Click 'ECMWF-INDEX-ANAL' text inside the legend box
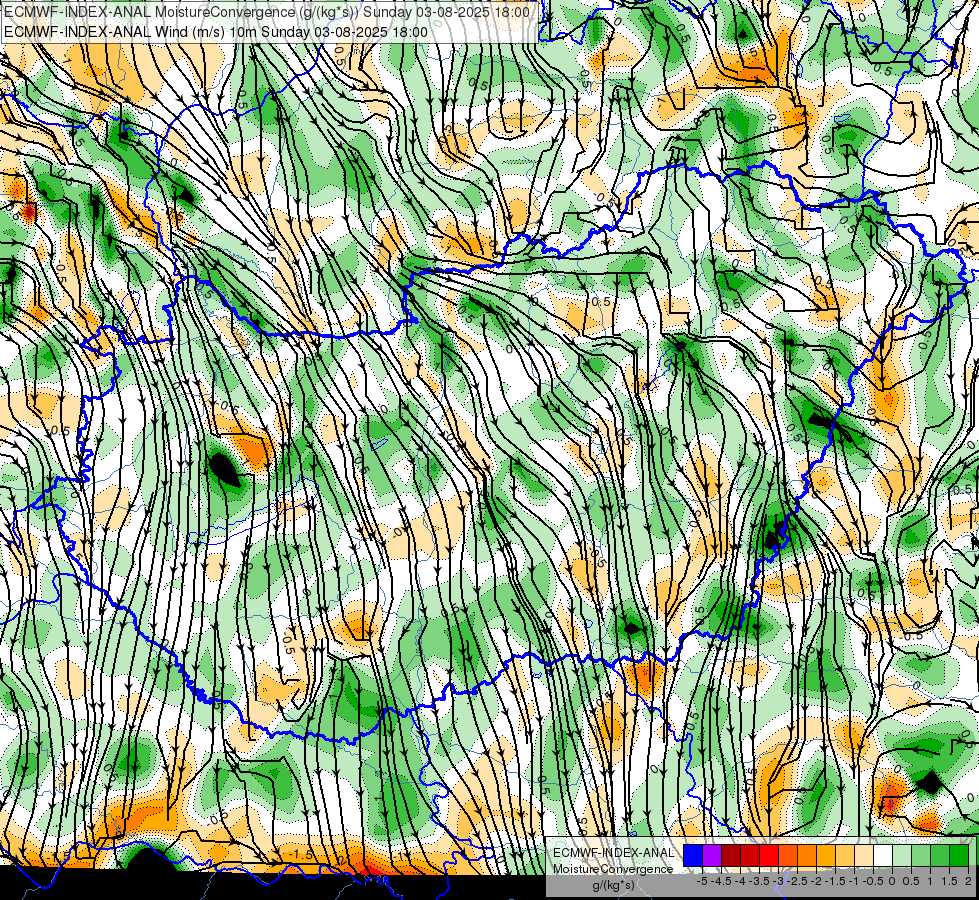The image size is (979, 900). click(x=614, y=853)
